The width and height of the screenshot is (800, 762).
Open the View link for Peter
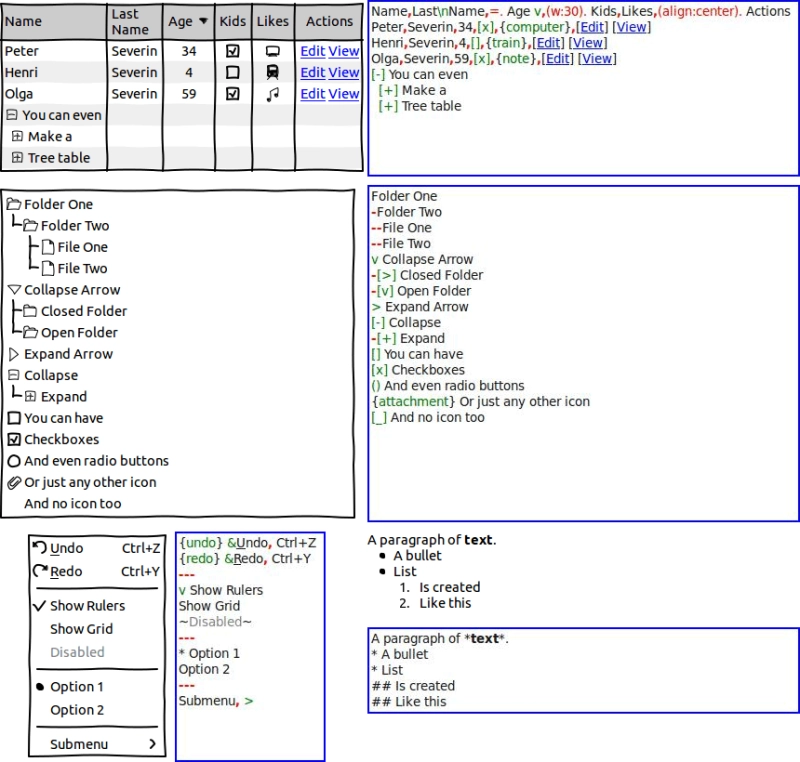coord(344,51)
